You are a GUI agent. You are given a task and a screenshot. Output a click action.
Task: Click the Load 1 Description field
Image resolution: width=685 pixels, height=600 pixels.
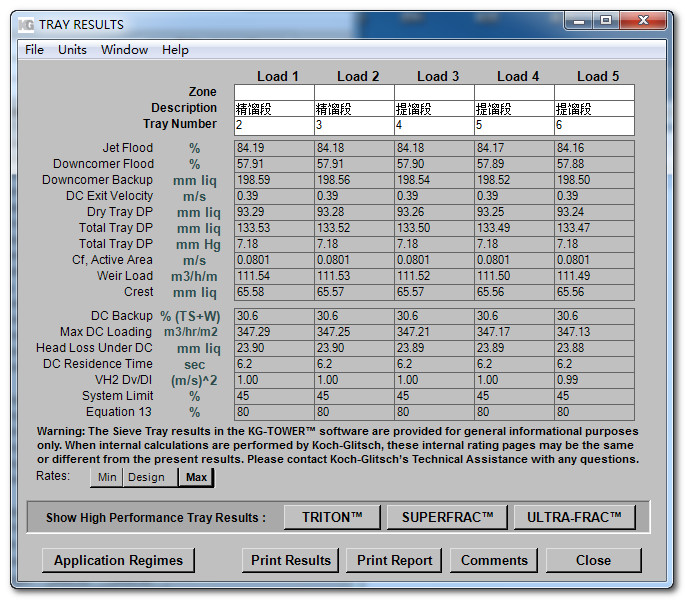coord(274,109)
